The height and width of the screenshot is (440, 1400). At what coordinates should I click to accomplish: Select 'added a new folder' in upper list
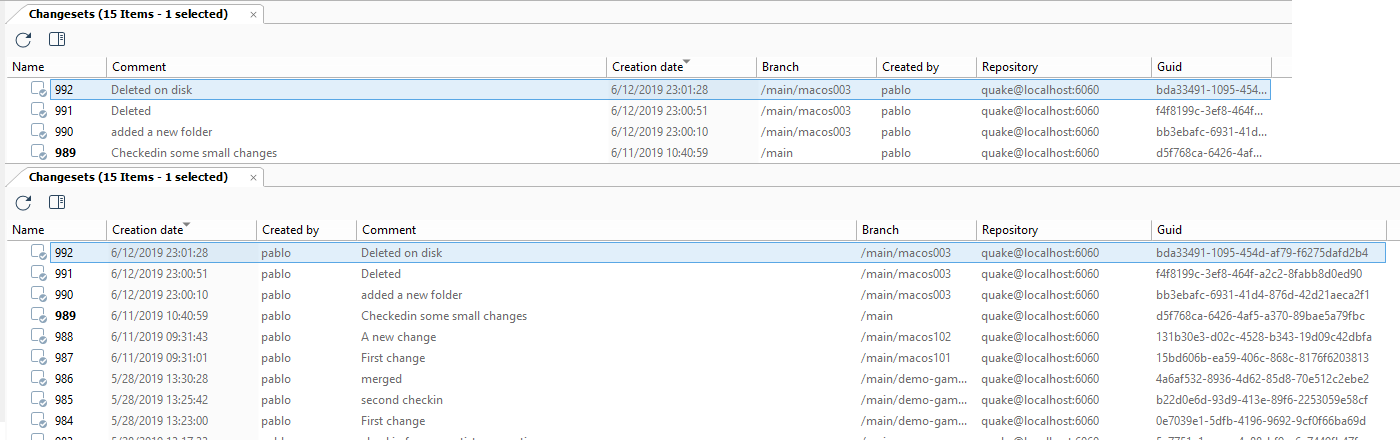click(161, 132)
